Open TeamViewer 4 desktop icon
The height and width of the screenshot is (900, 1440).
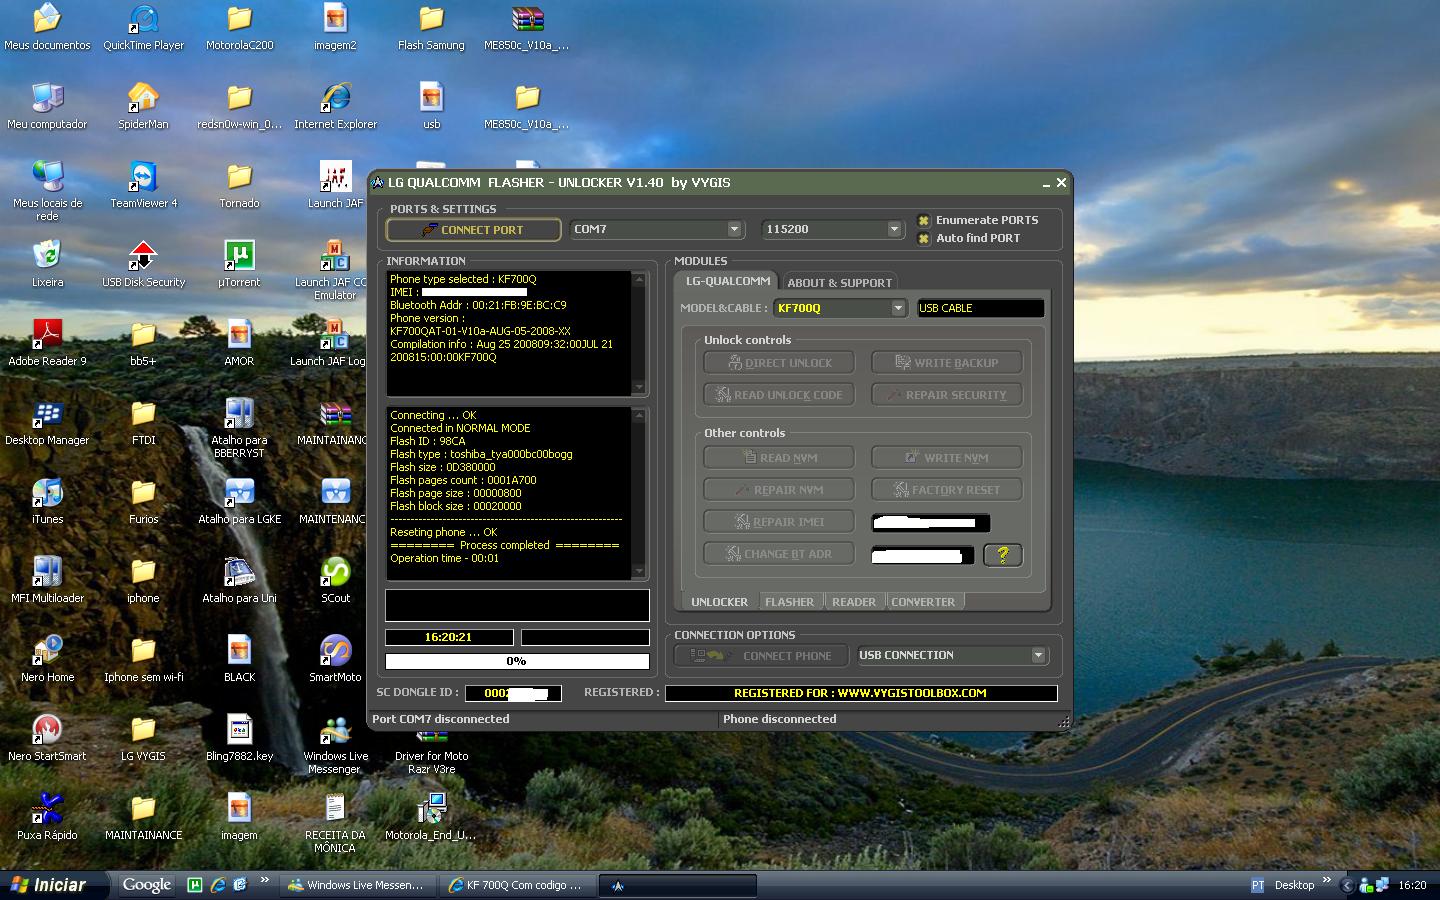(x=143, y=185)
